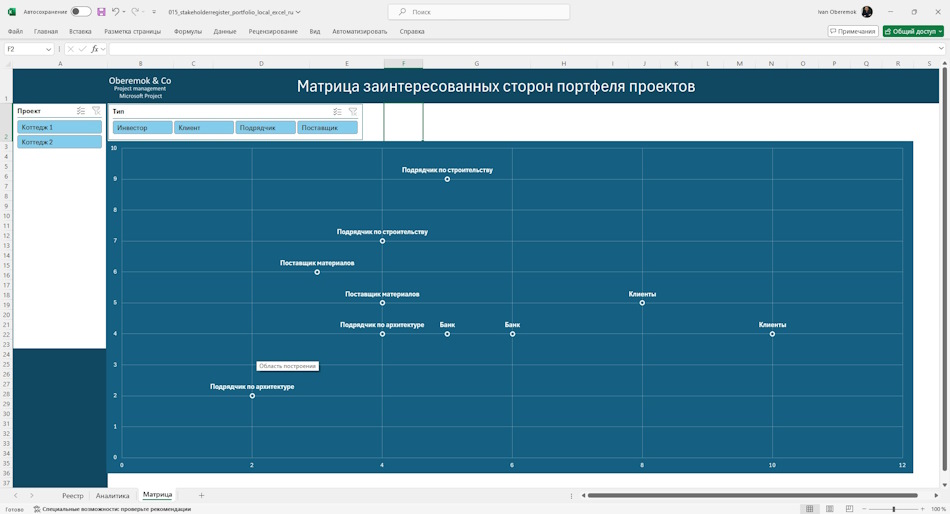Open the Формулы ribbon tab
This screenshot has height=514, width=950.
[x=188, y=32]
